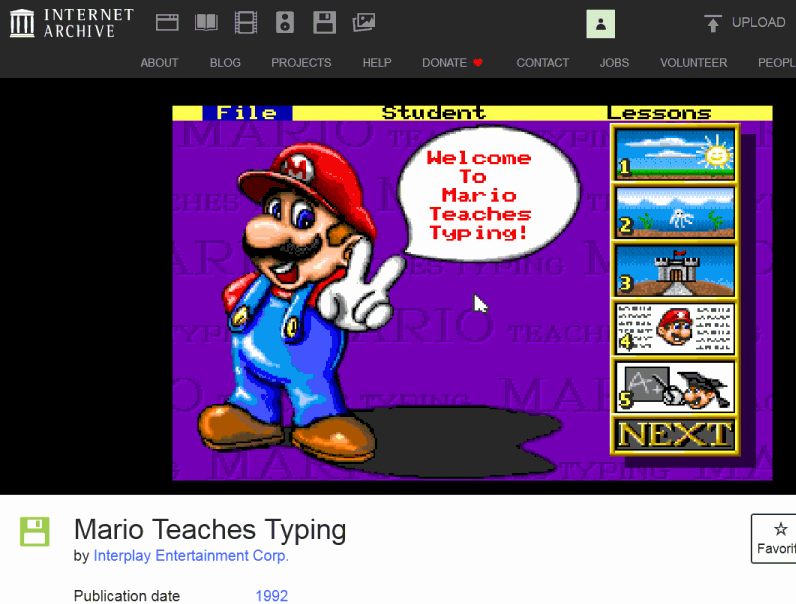Click the Upload arrow icon
Viewport: 796px width, 604px height.
click(x=713, y=23)
